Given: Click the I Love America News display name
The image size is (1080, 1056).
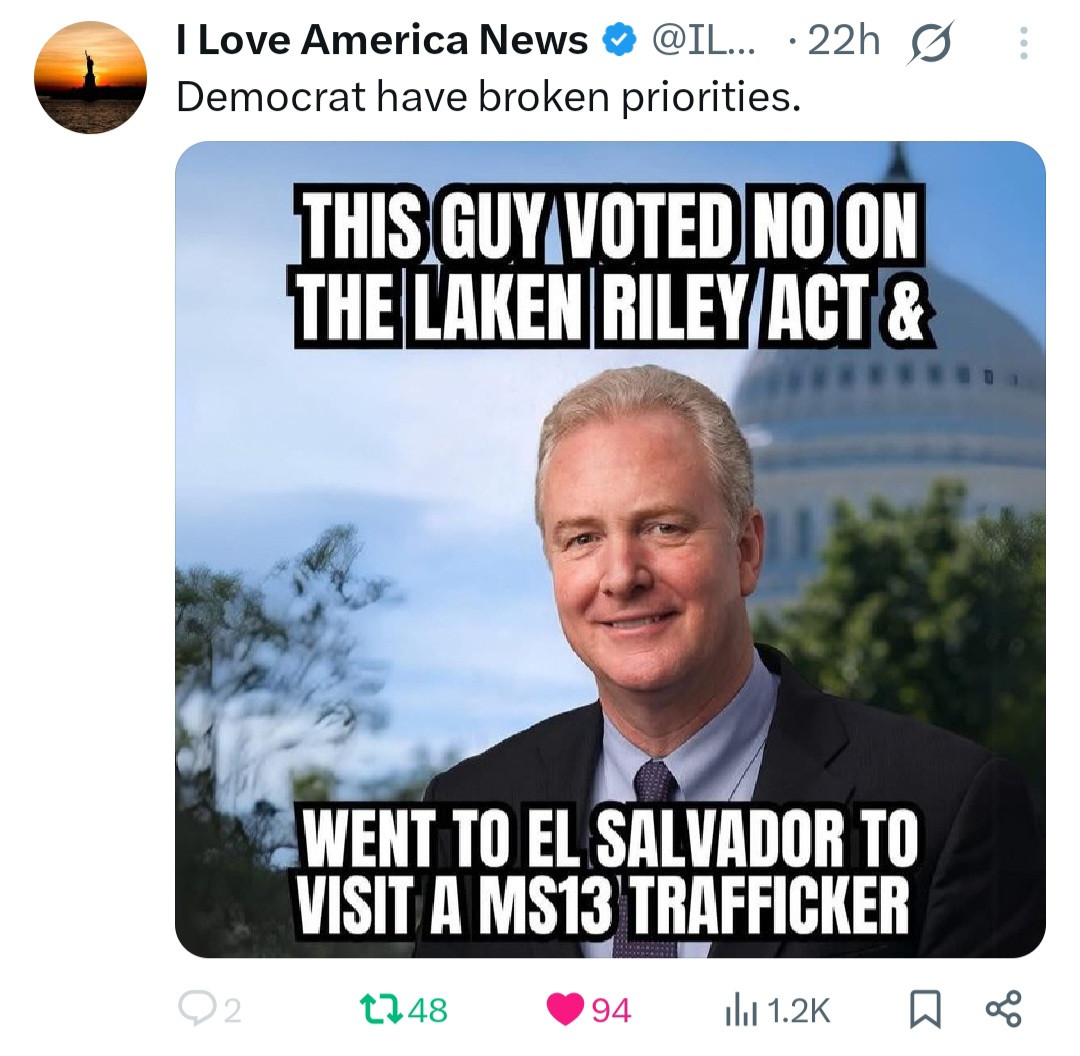Looking at the screenshot, I should [382, 39].
